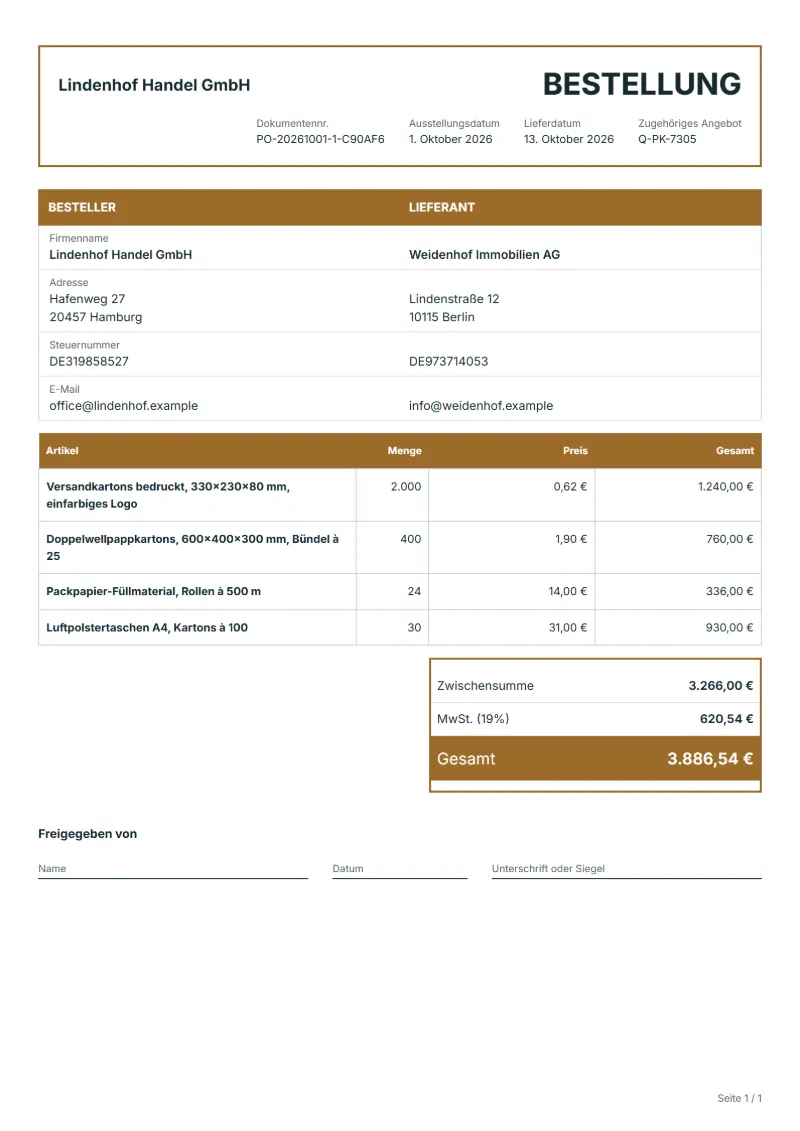Screen dimensions: 800x1131
Task: Click the page indicator Seite 1 / 1
Action: coord(739,1098)
